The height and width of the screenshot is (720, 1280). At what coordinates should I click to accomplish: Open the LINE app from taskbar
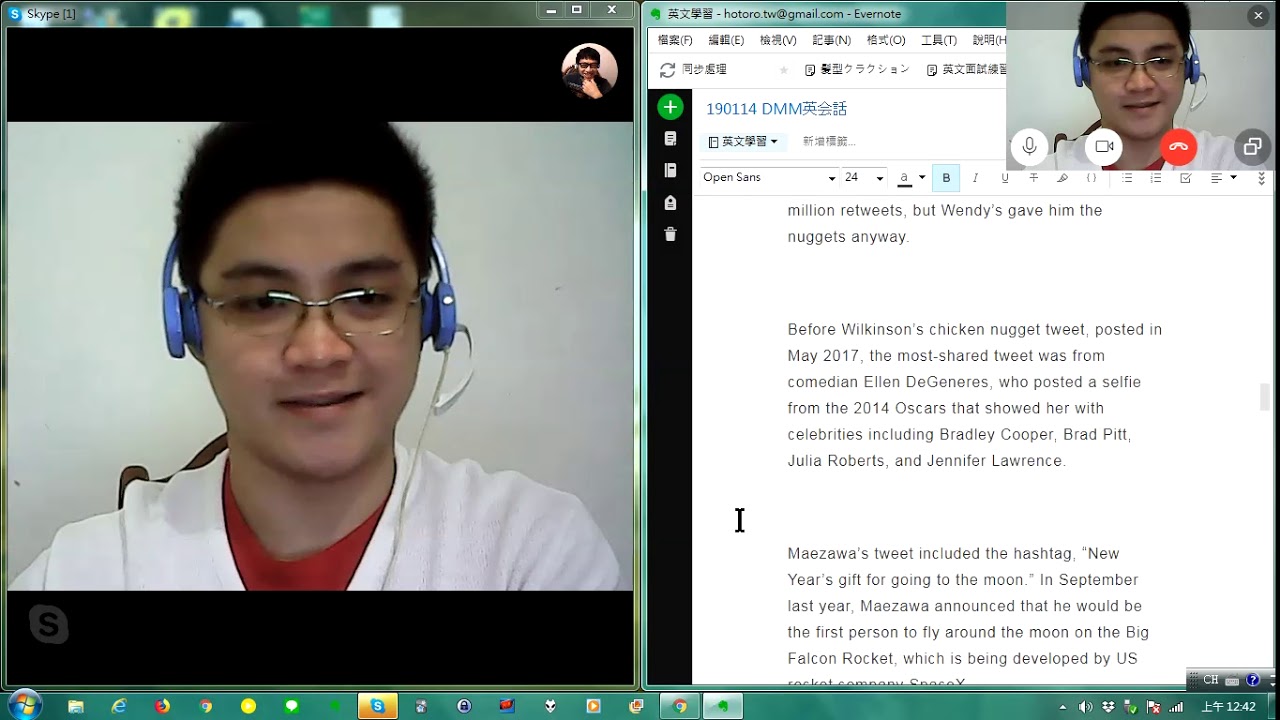click(x=291, y=706)
